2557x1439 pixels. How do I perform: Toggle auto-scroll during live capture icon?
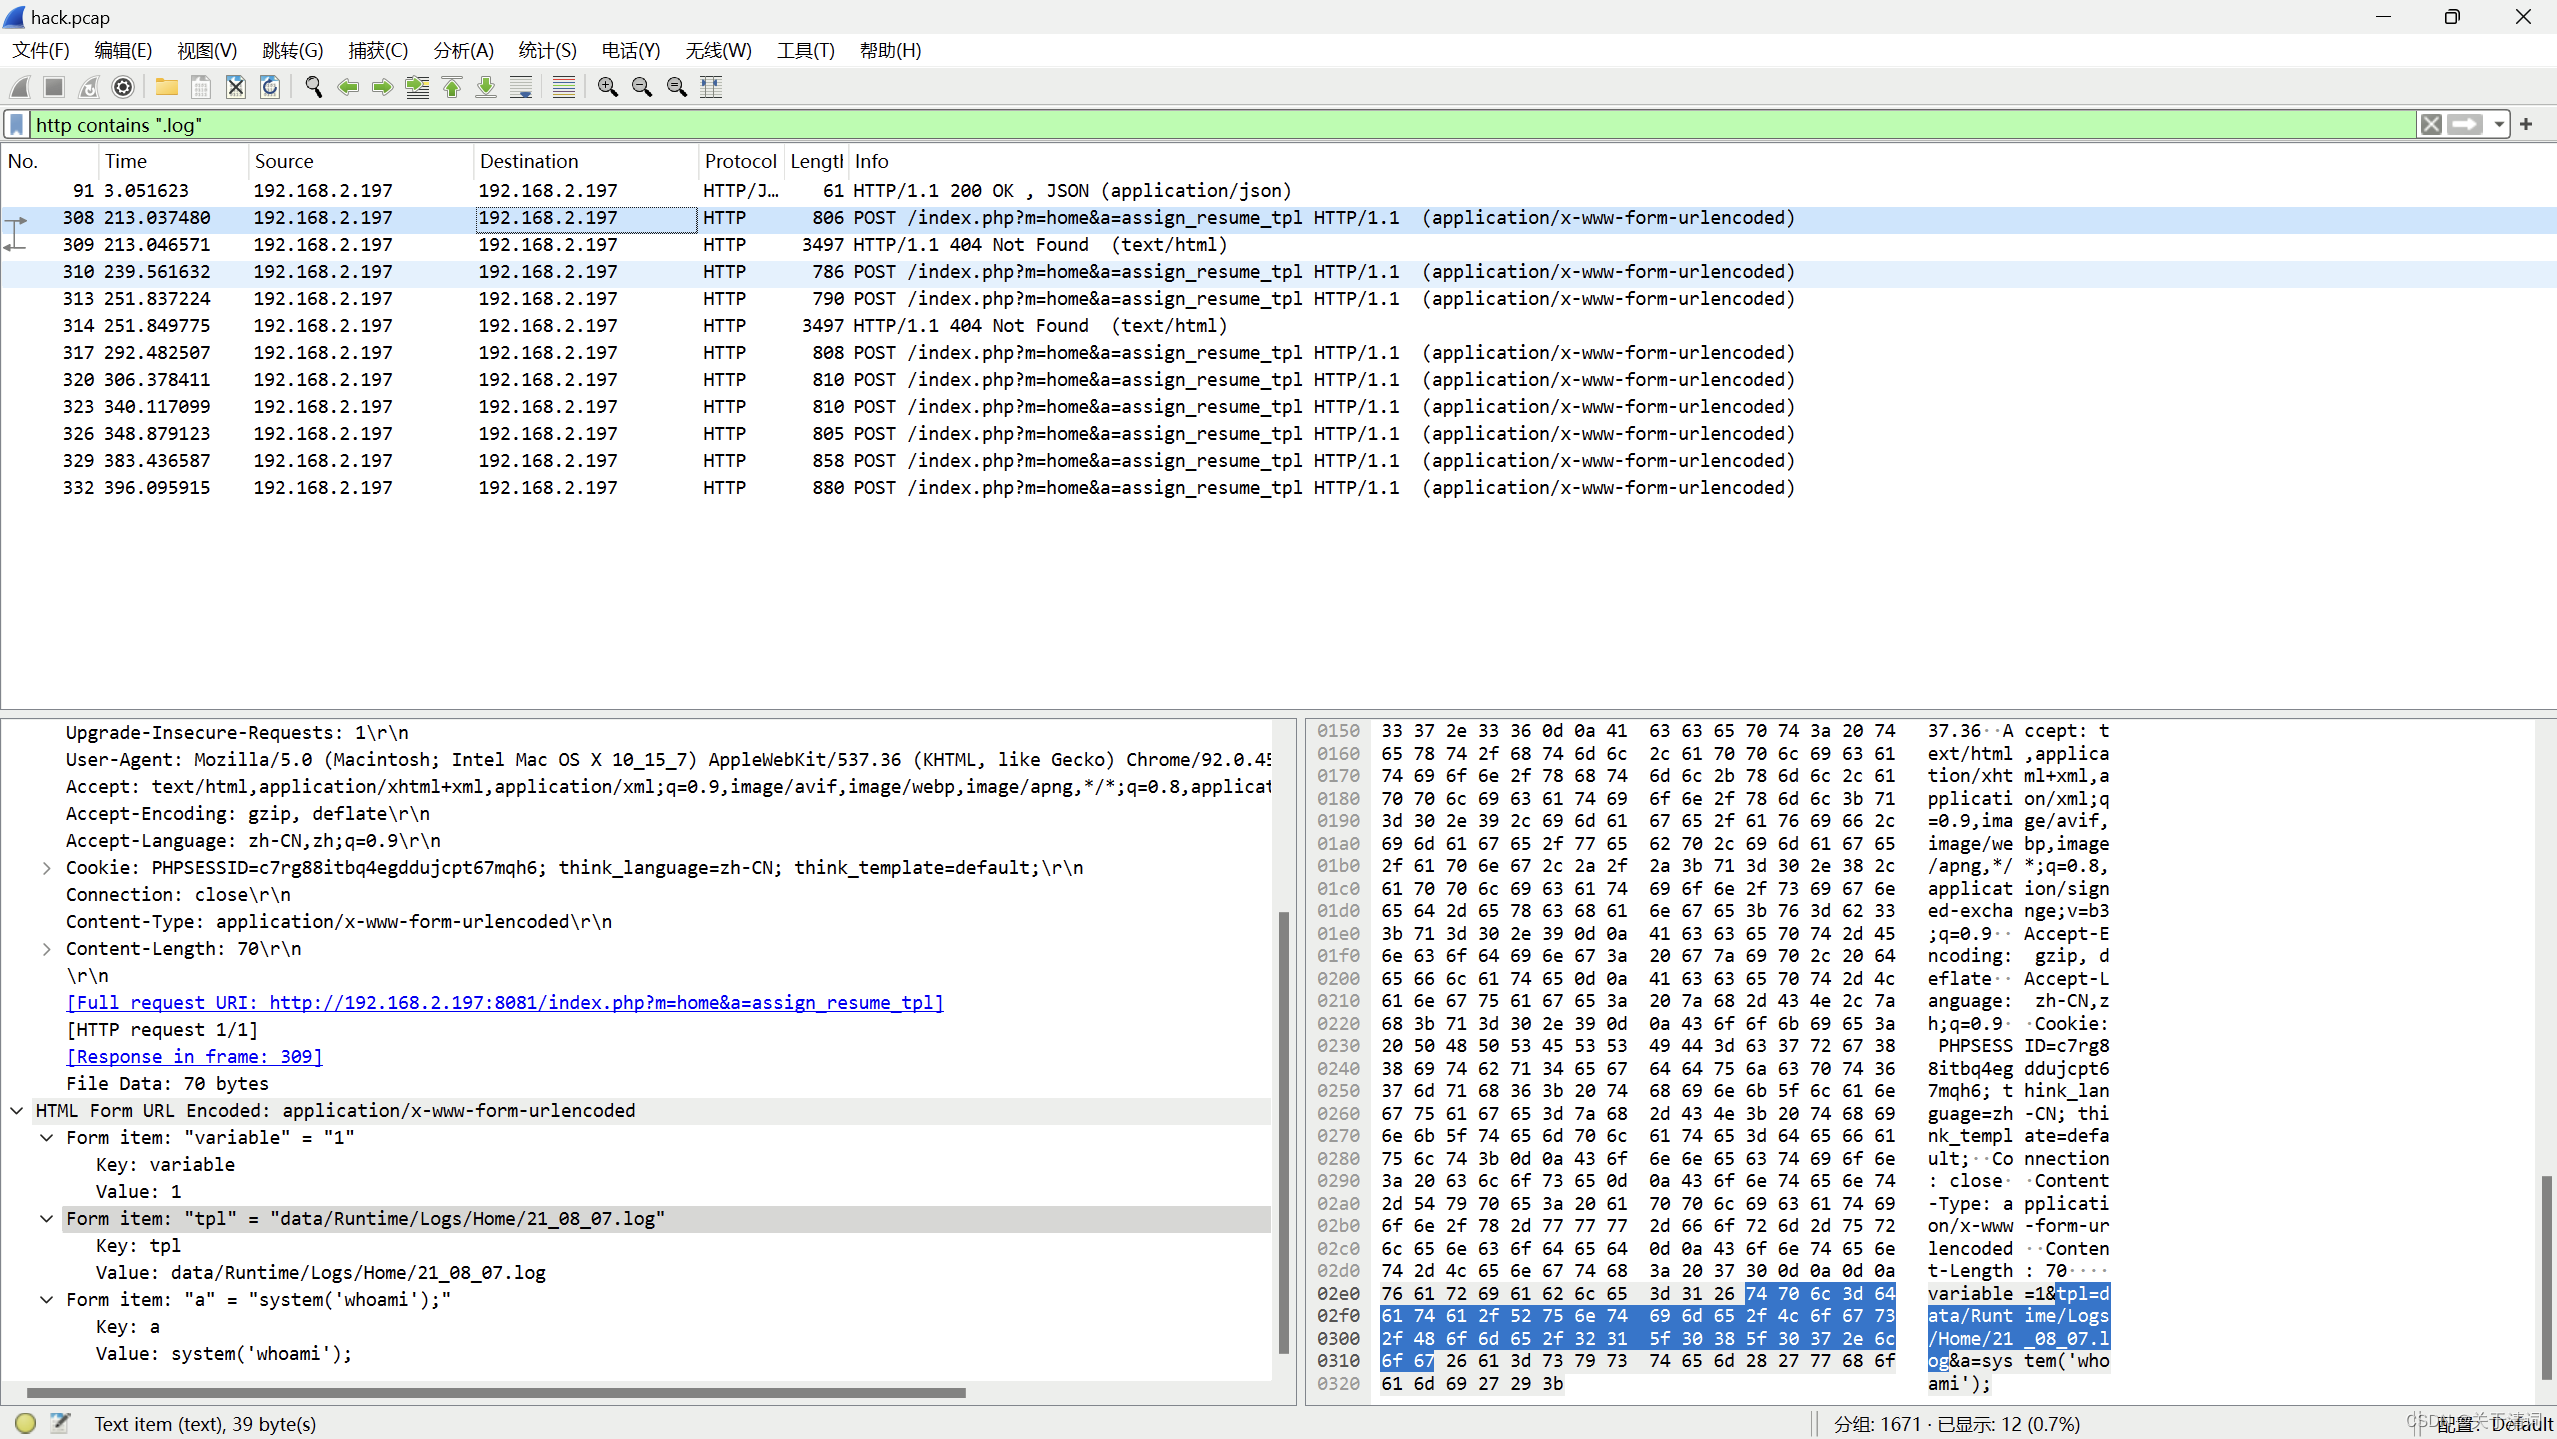pos(521,87)
